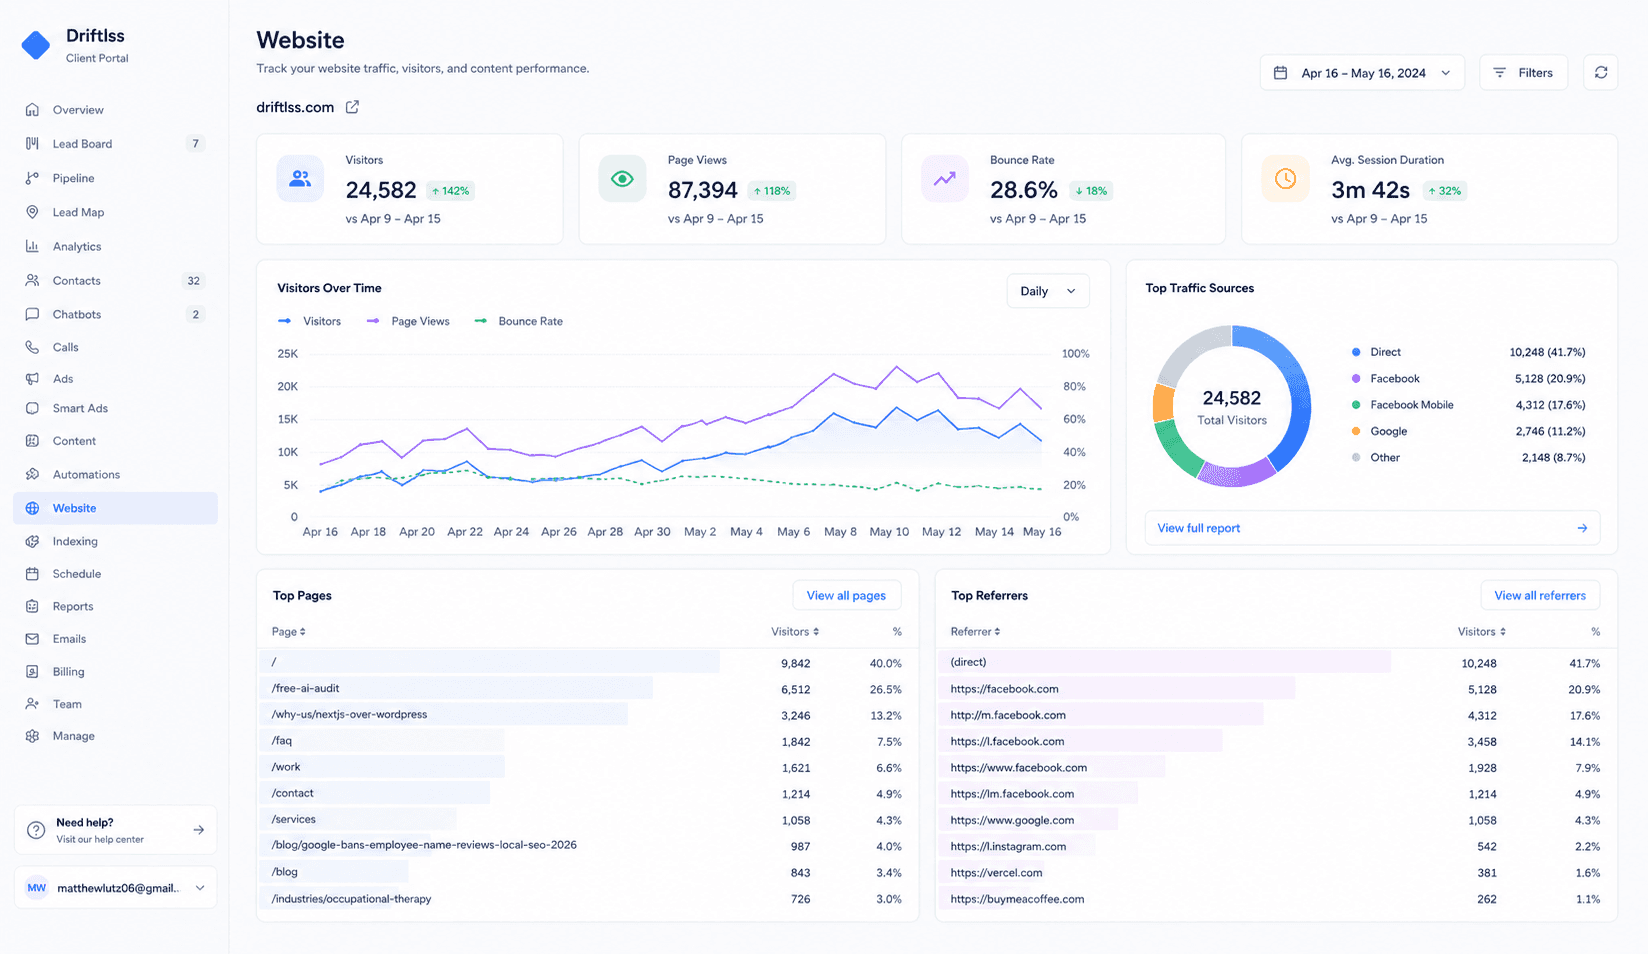This screenshot has height=954, width=1648.
Task: Open Need help? help center card
Action: [x=116, y=830]
